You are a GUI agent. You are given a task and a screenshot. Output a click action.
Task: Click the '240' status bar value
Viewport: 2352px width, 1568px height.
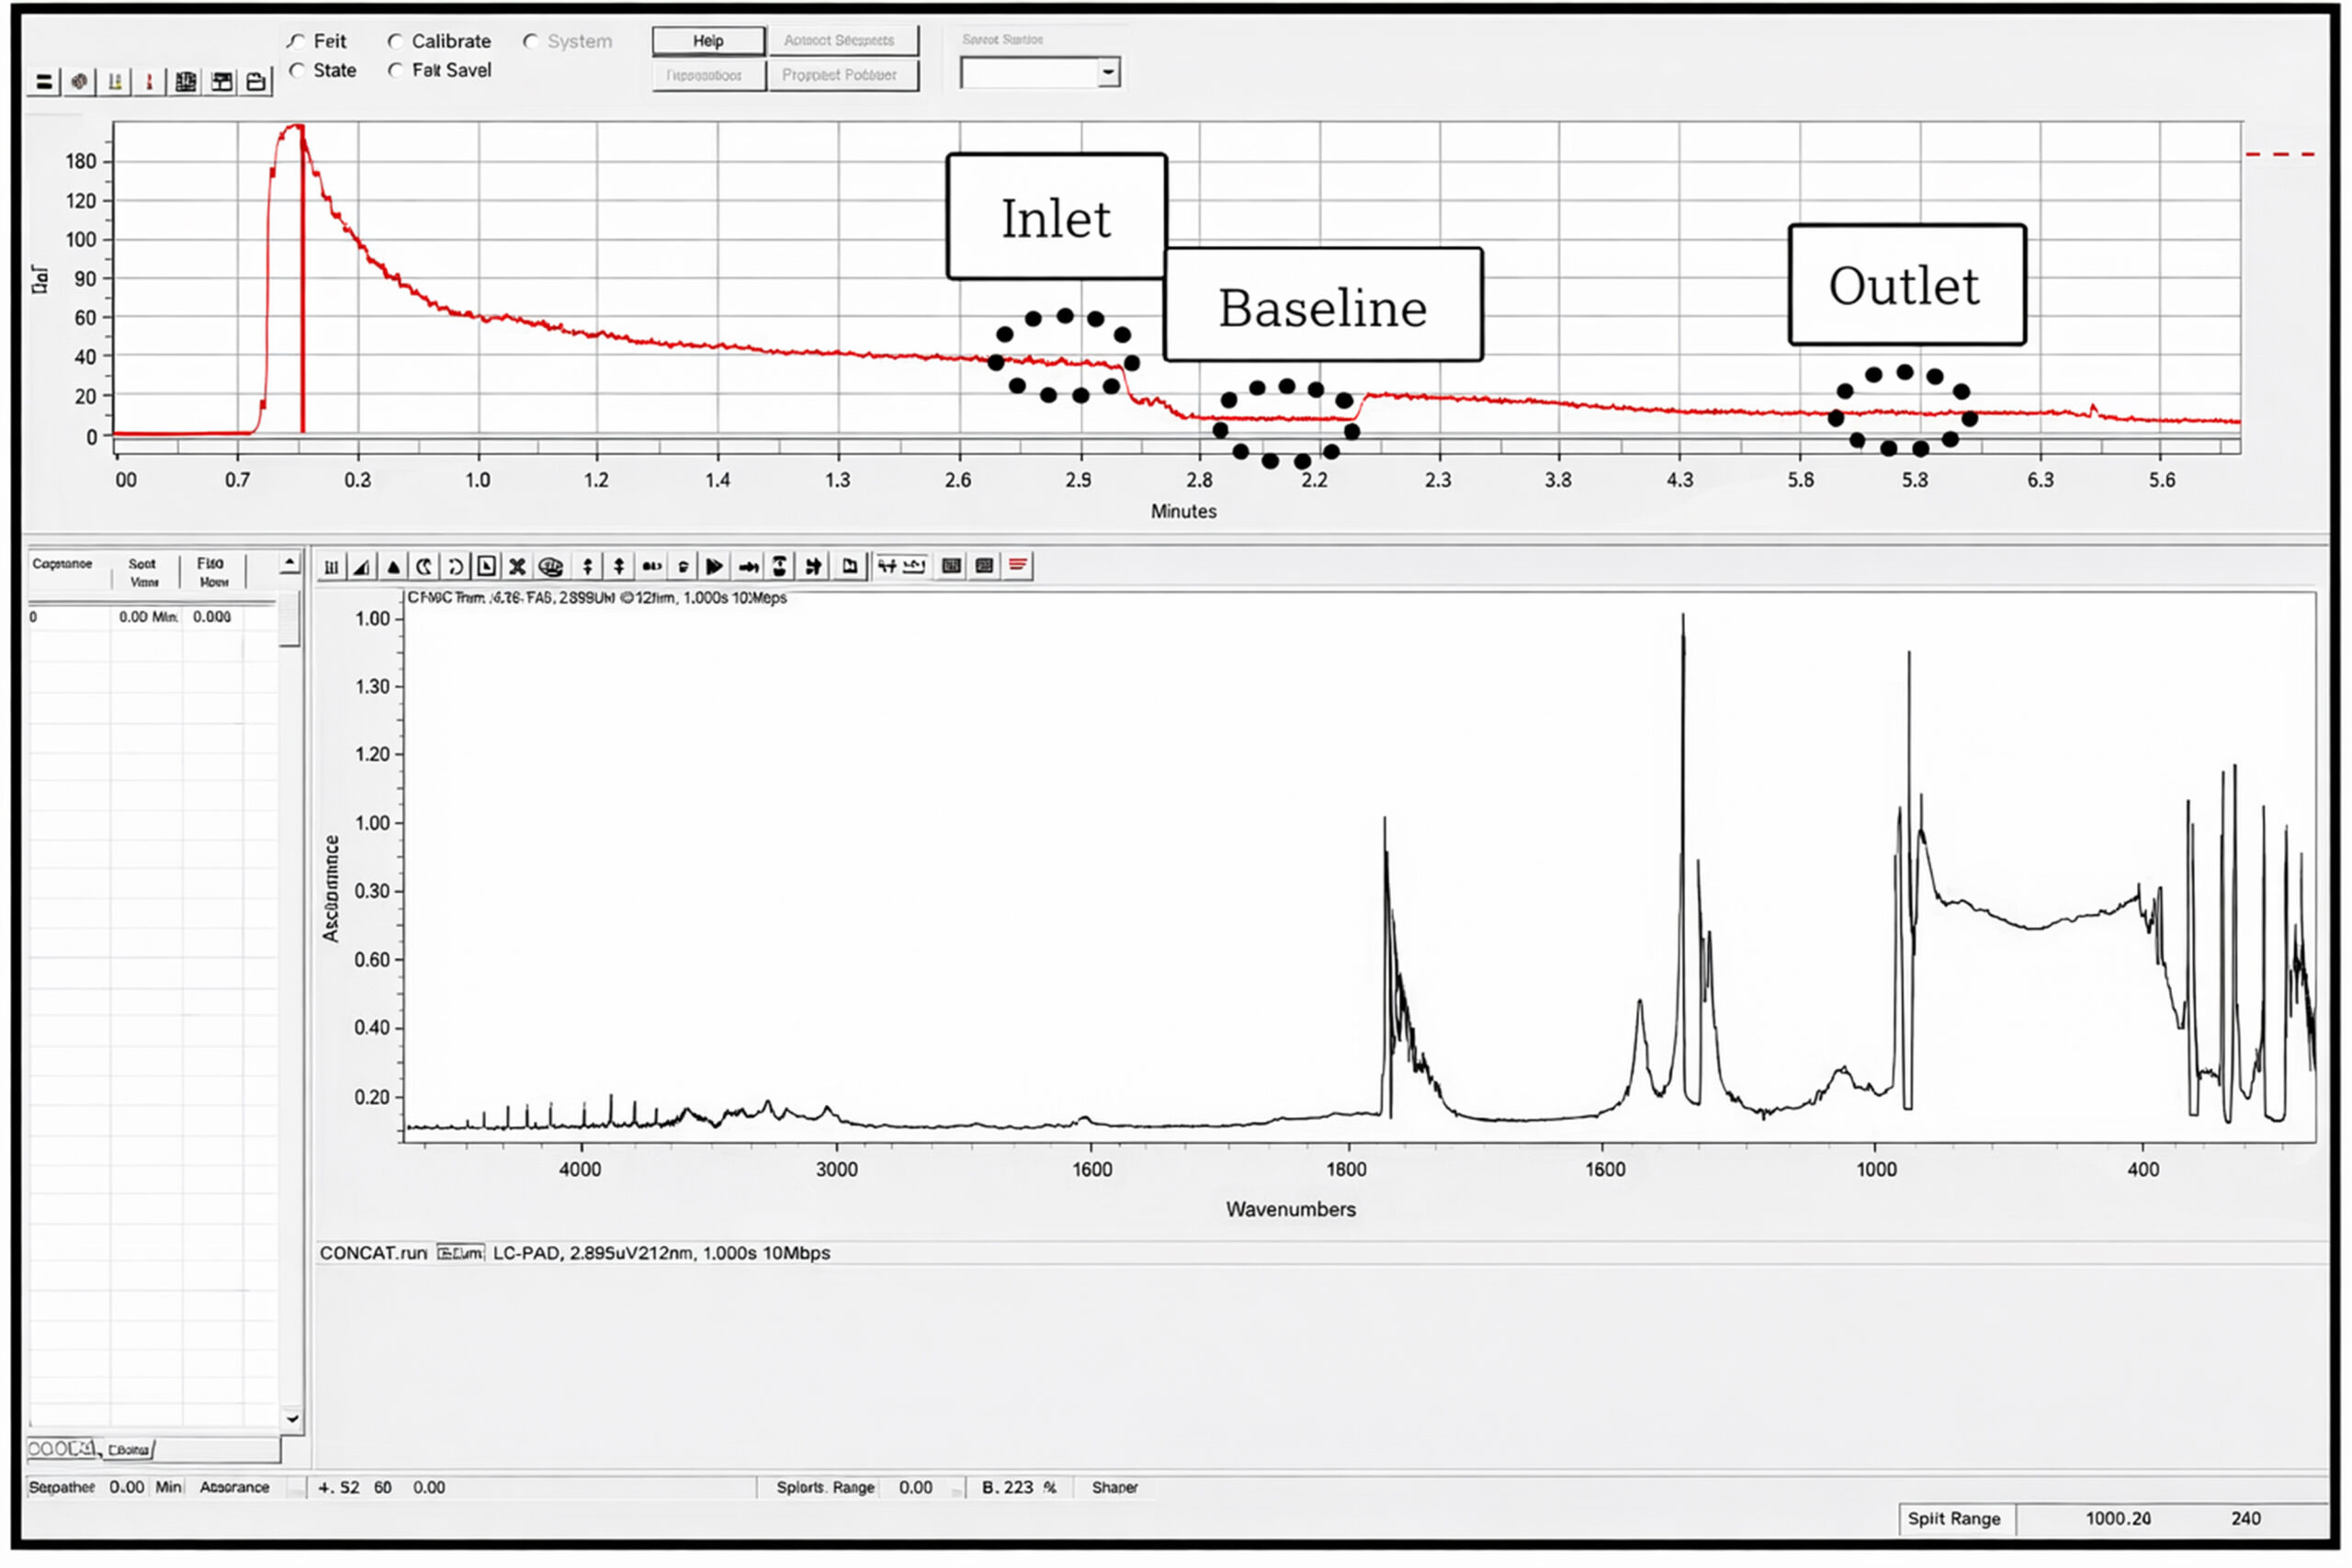point(2245,1518)
